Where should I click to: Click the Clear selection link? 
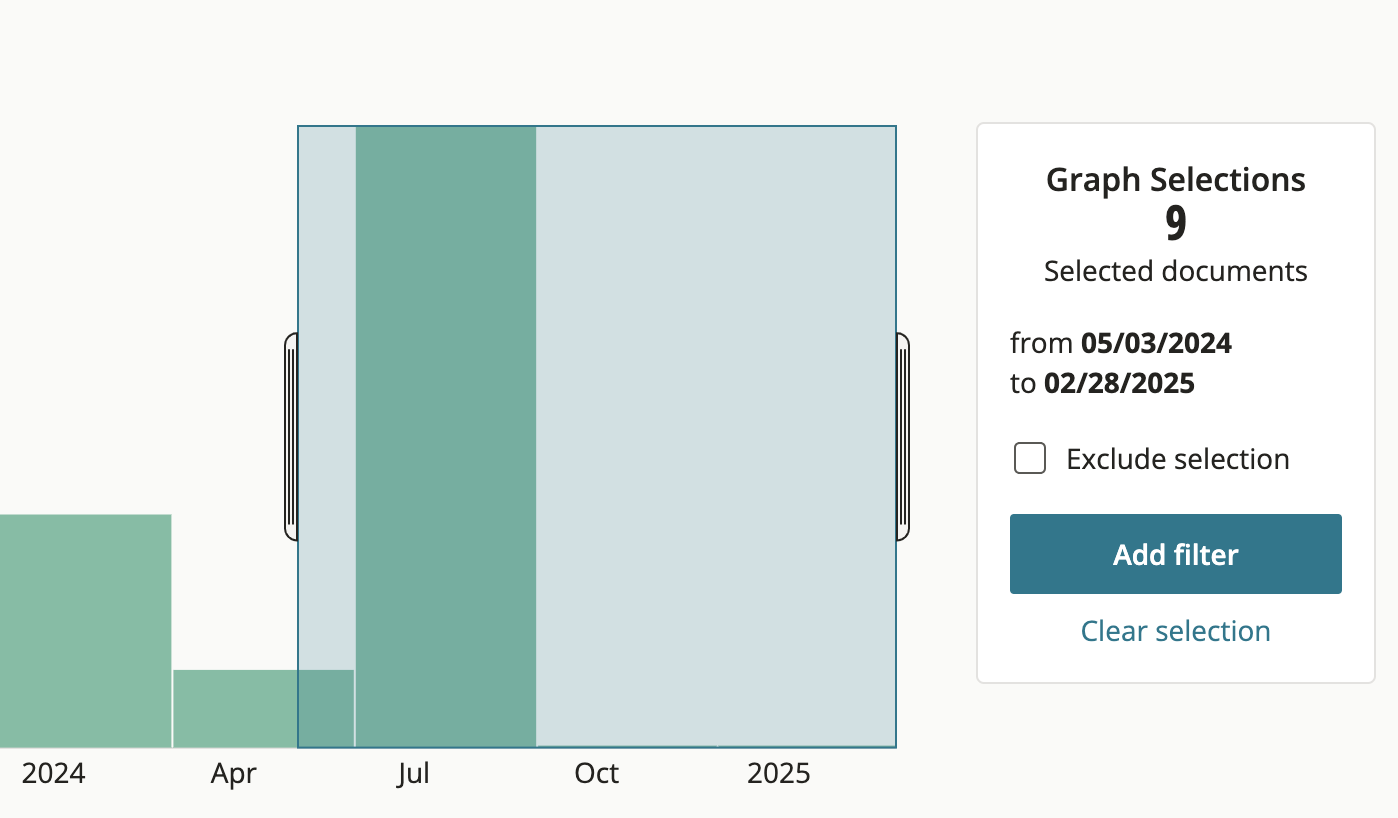point(1176,631)
